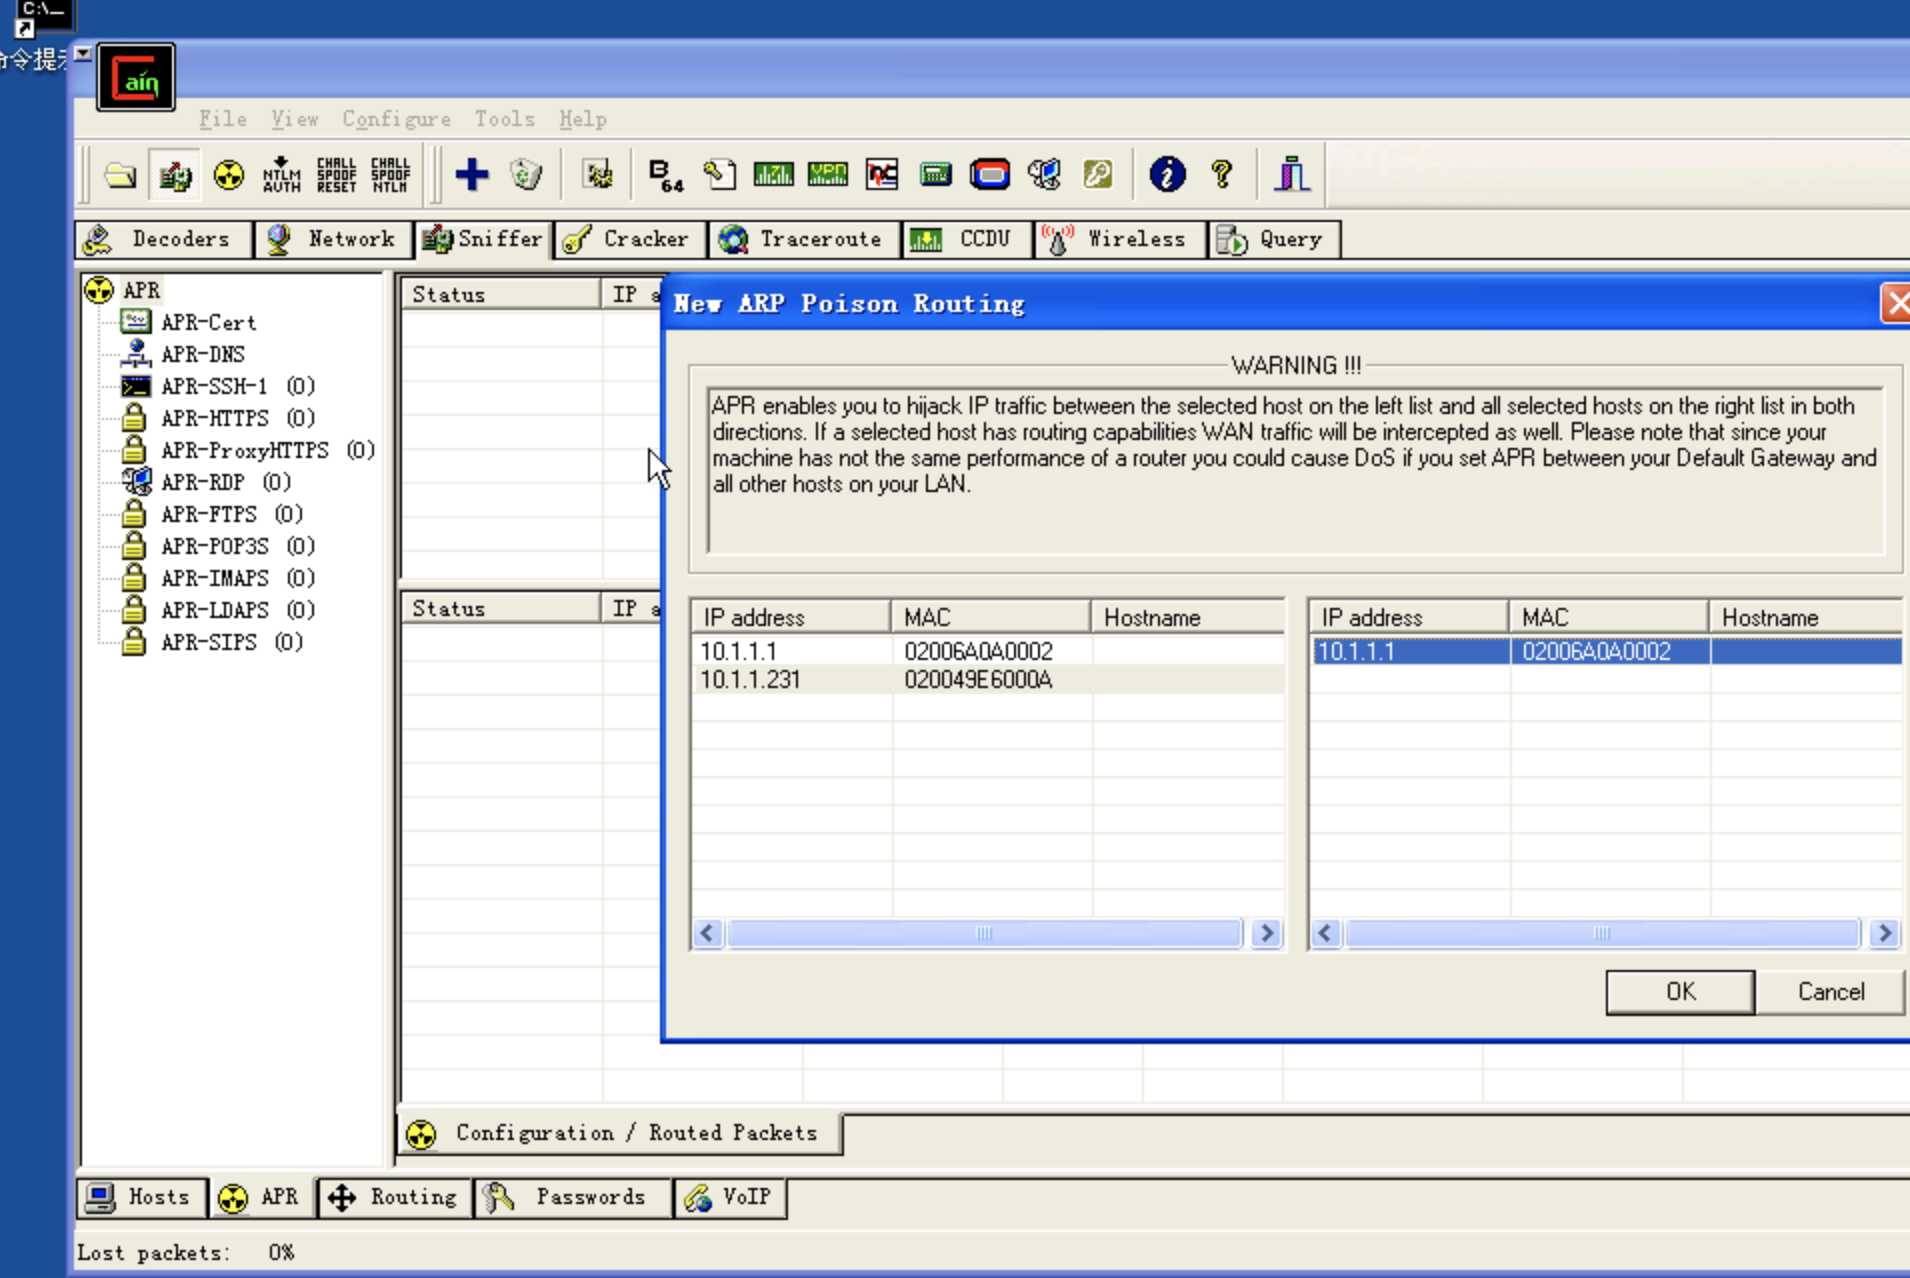Select APR-DNS in the tree

202,354
